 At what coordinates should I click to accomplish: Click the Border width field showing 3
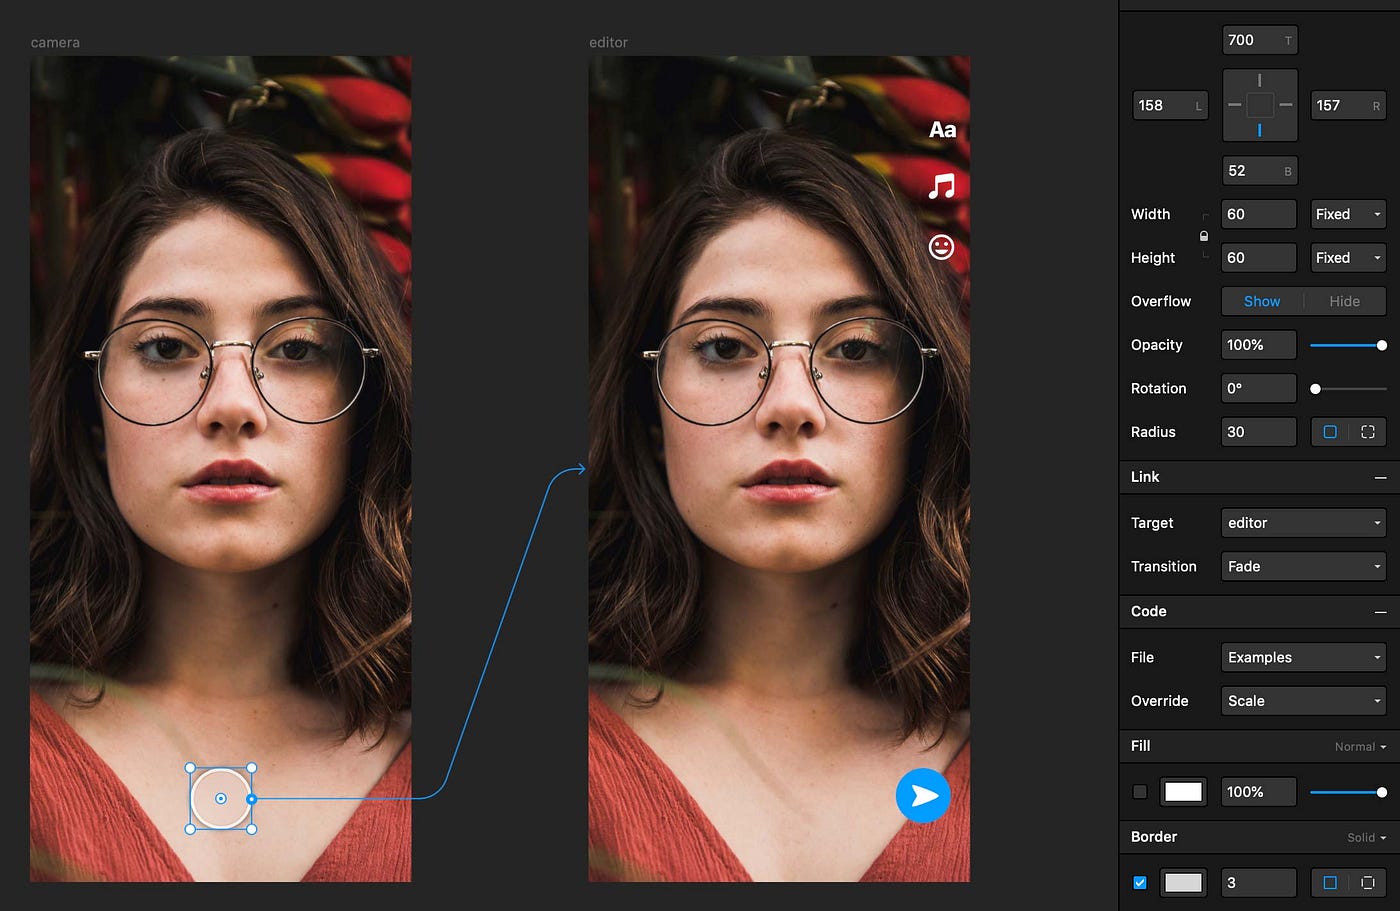pyautogui.click(x=1259, y=883)
